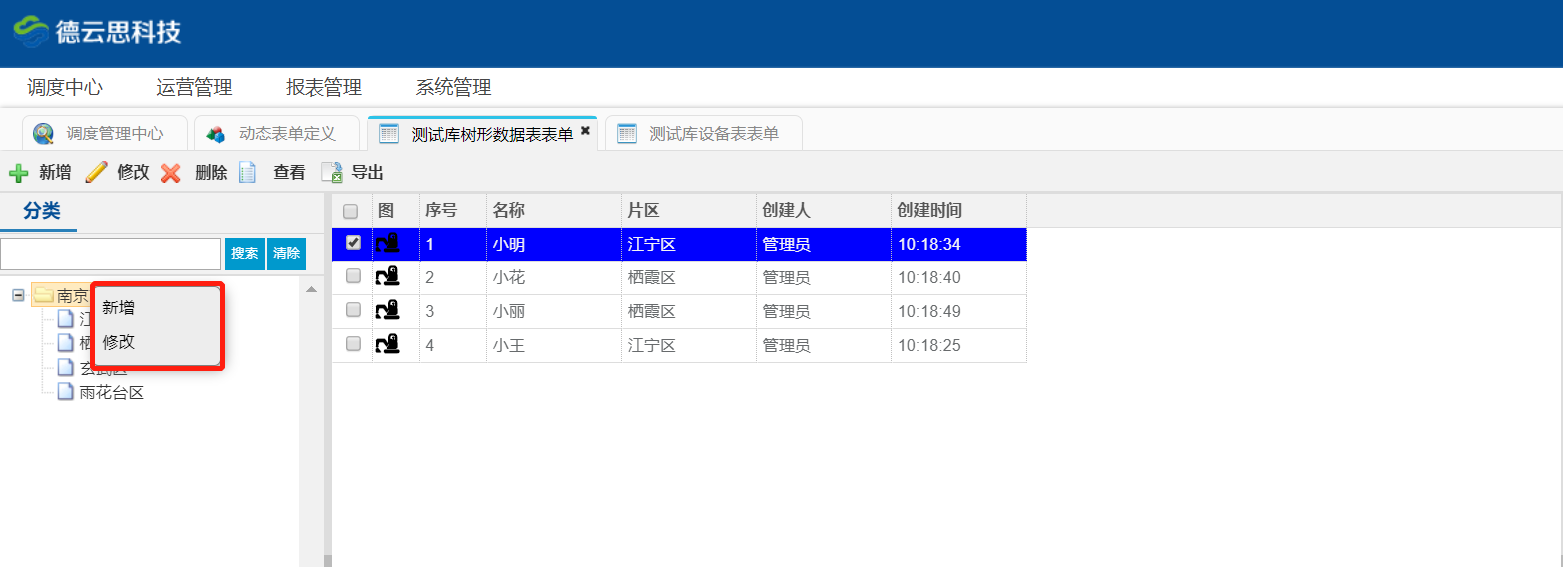
Task: Click the red X 删除 toolbar icon
Action: pos(171,173)
